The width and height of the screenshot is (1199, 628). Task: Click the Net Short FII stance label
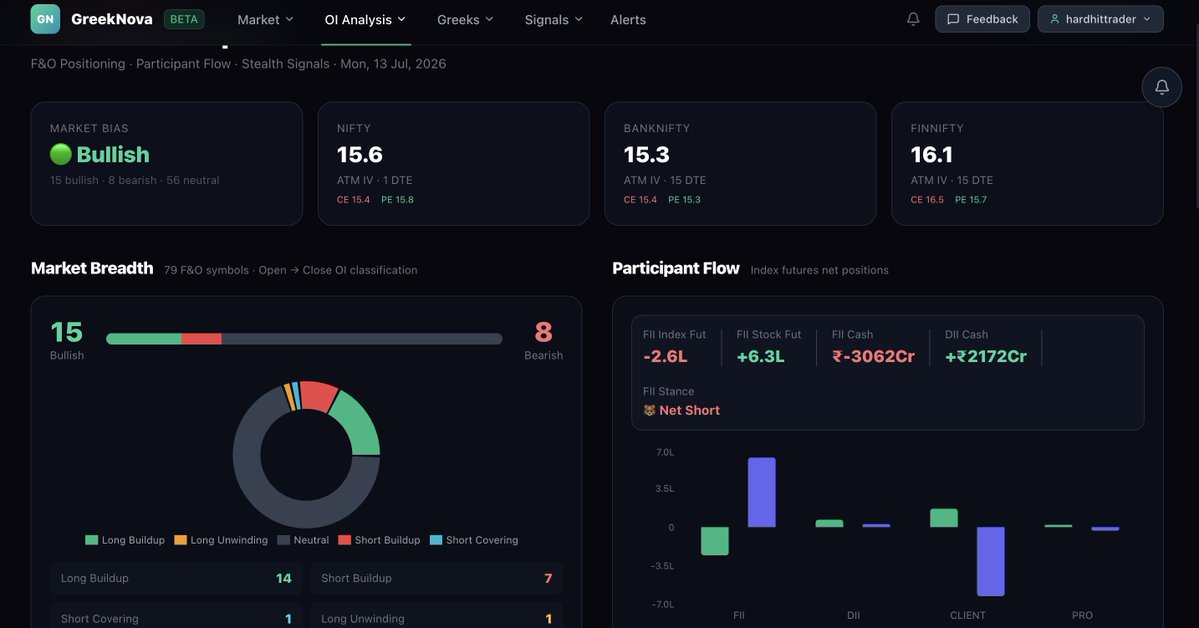pos(689,410)
